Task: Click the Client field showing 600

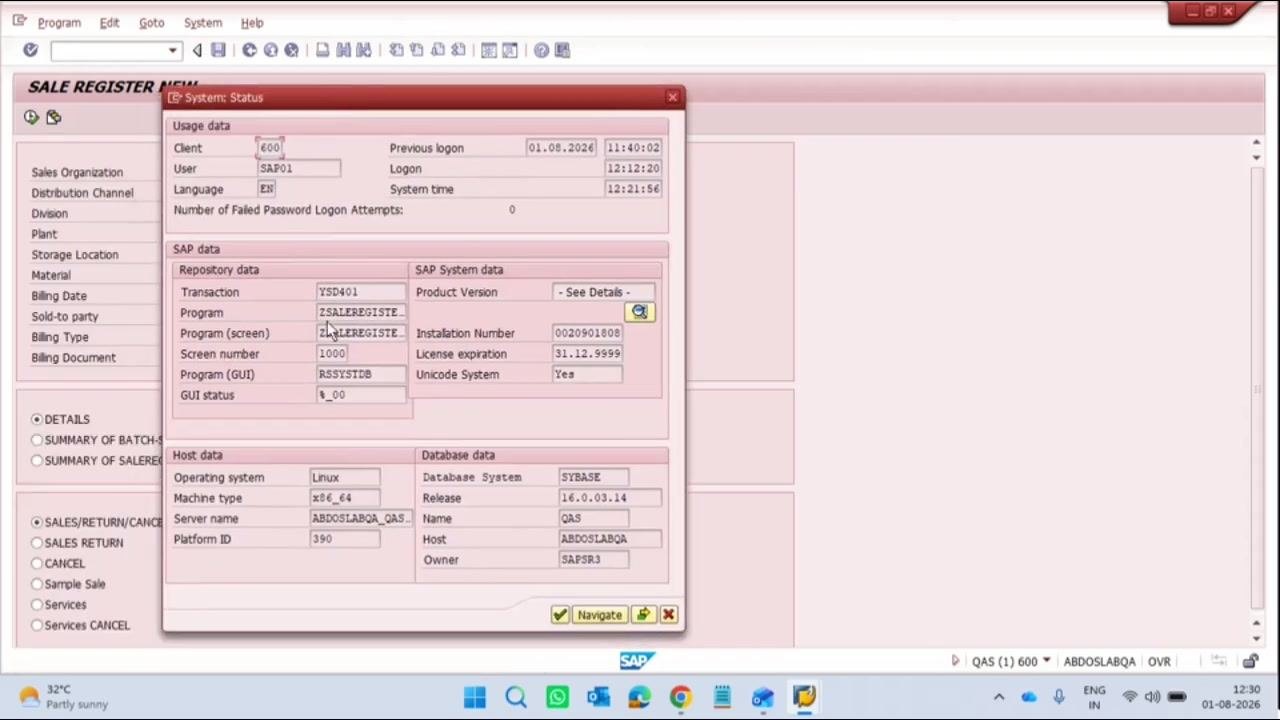Action: (270, 148)
